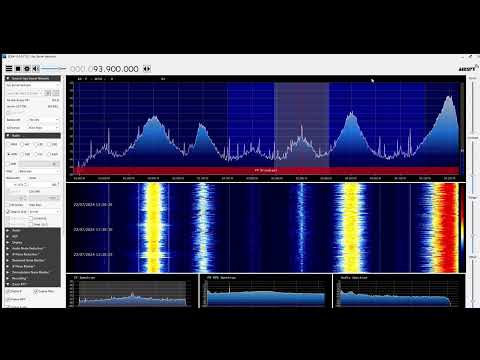Stop the radio with the stop button
Viewport: 480px width, 360px height.
click(x=18, y=69)
